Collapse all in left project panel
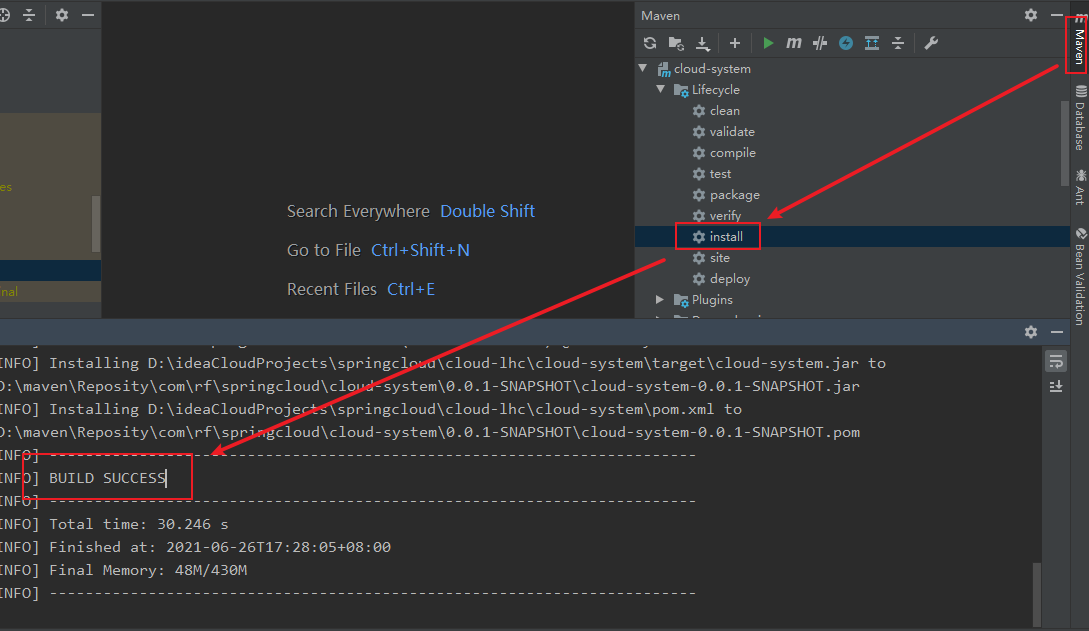 pyautogui.click(x=29, y=15)
